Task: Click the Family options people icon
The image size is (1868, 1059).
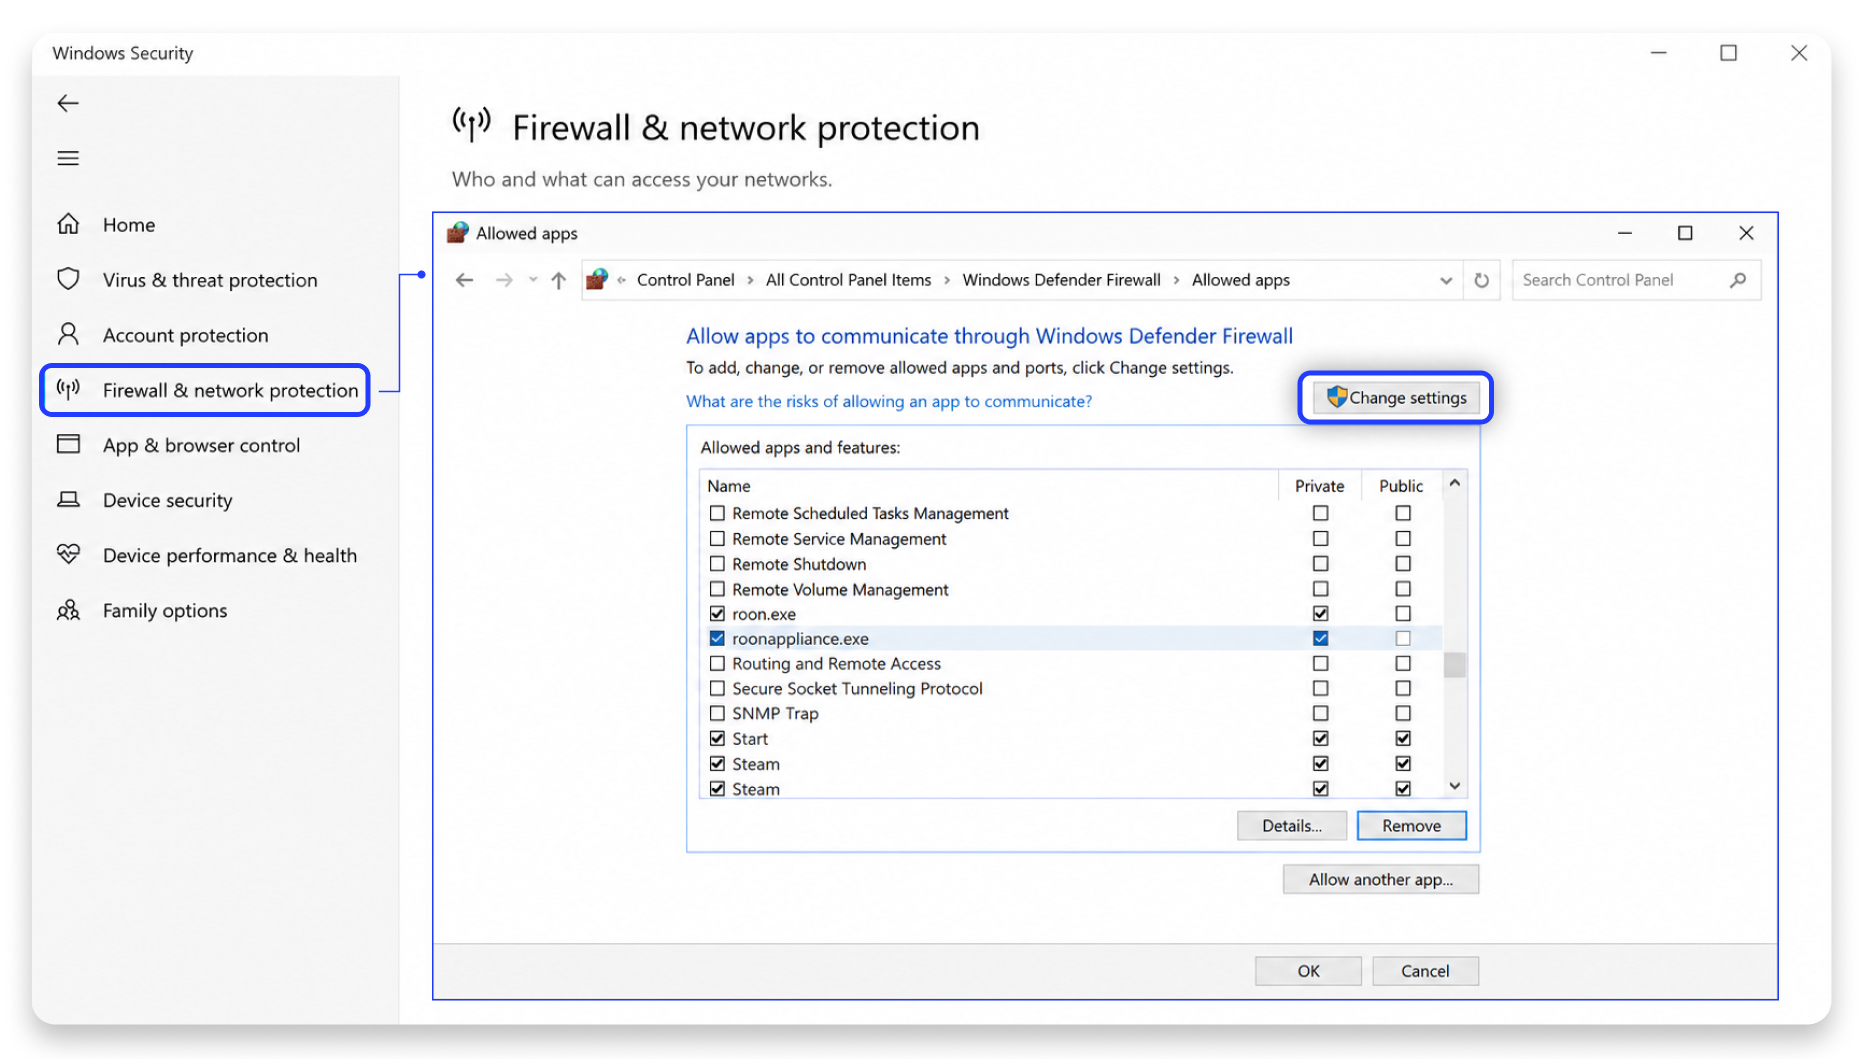Action: 68,610
